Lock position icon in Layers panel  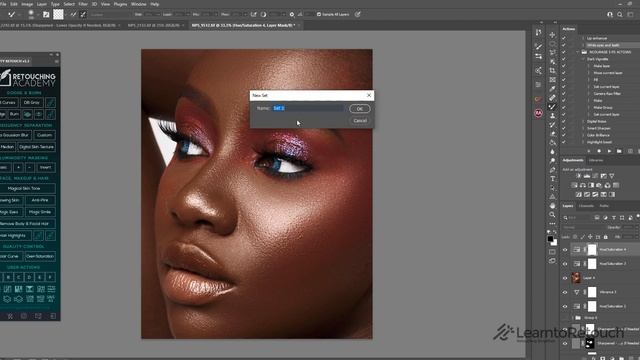pyautogui.click(x=590, y=237)
